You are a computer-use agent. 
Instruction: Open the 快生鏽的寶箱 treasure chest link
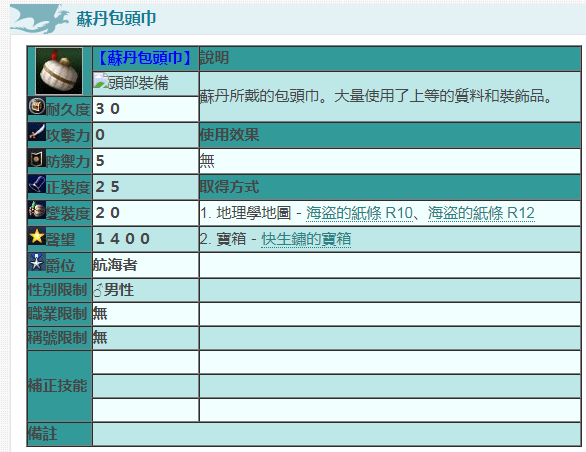pyautogui.click(x=306, y=239)
